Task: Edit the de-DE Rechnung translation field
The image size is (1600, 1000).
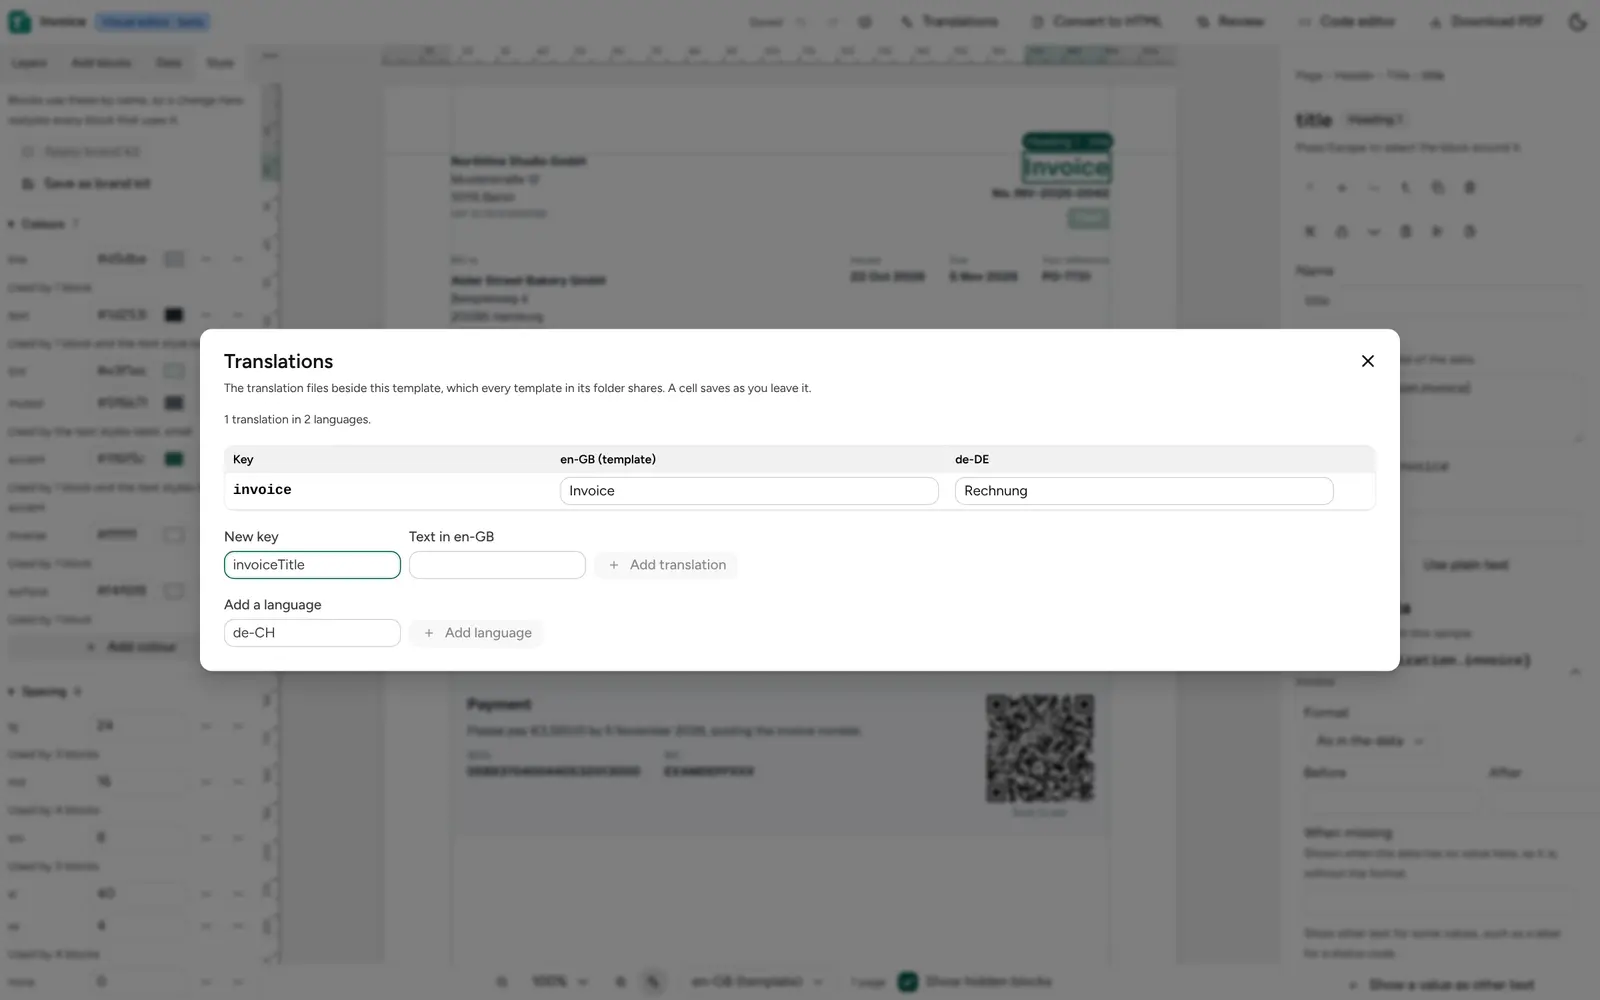Action: (x=1144, y=491)
